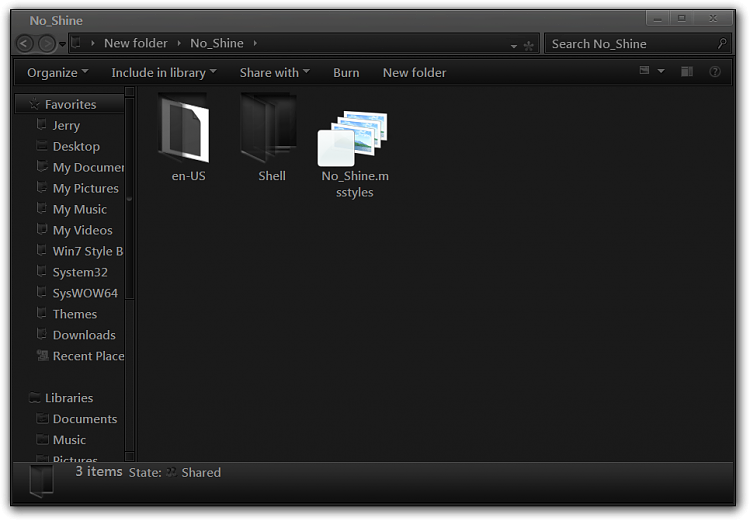This screenshot has width=750, height=521.
Task: Change the view with view icon
Action: coord(644,71)
